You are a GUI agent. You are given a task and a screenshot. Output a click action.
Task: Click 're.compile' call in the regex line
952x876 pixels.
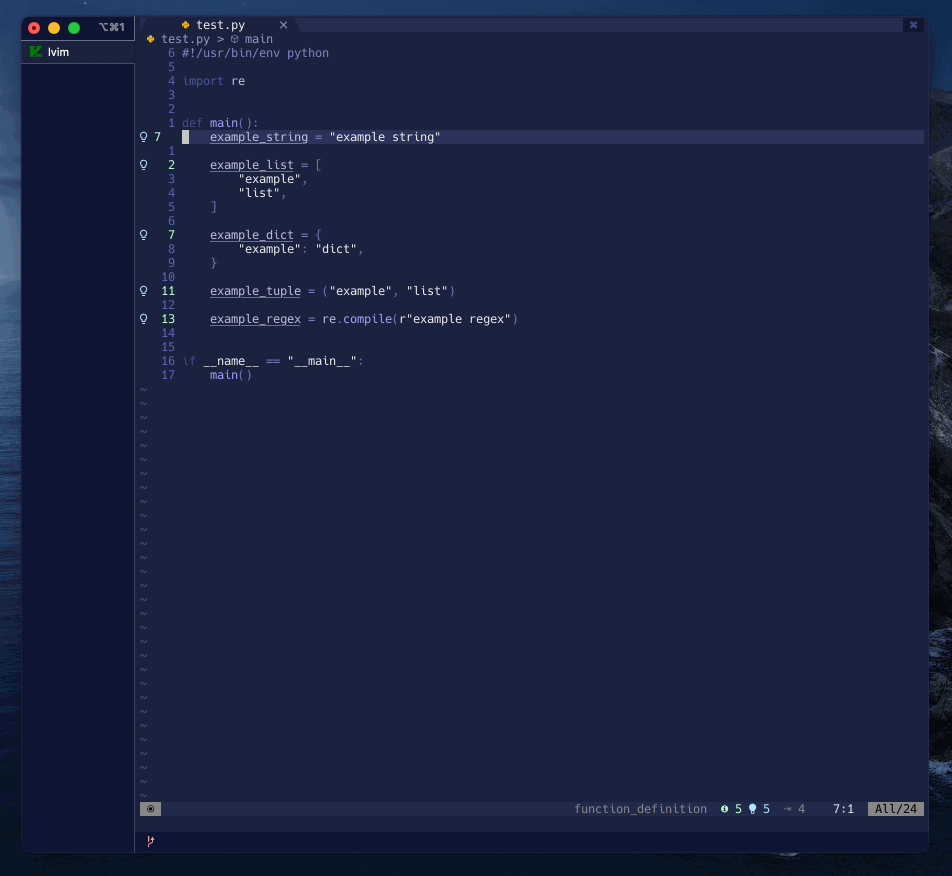(357, 319)
